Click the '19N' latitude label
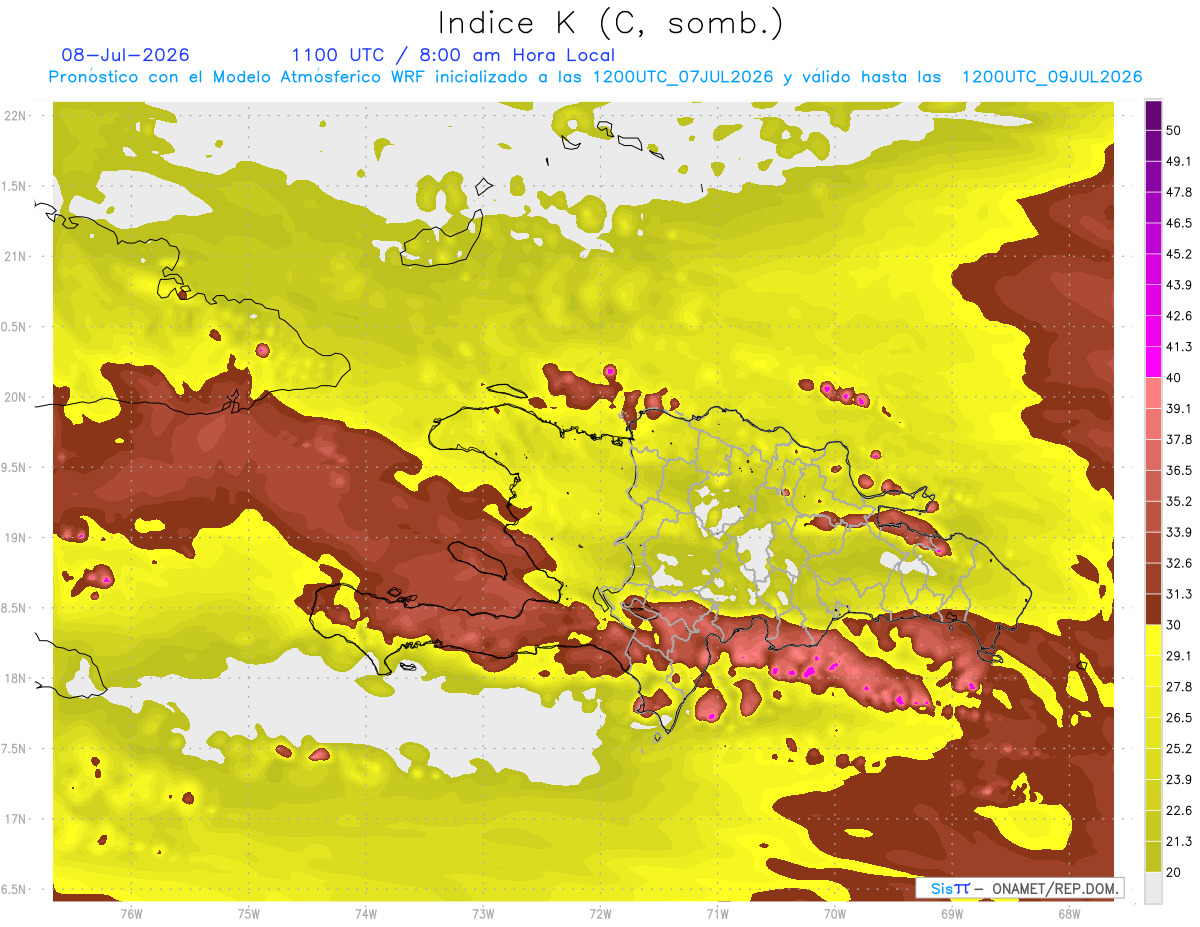Screen dimensions: 1200x927 [16, 538]
